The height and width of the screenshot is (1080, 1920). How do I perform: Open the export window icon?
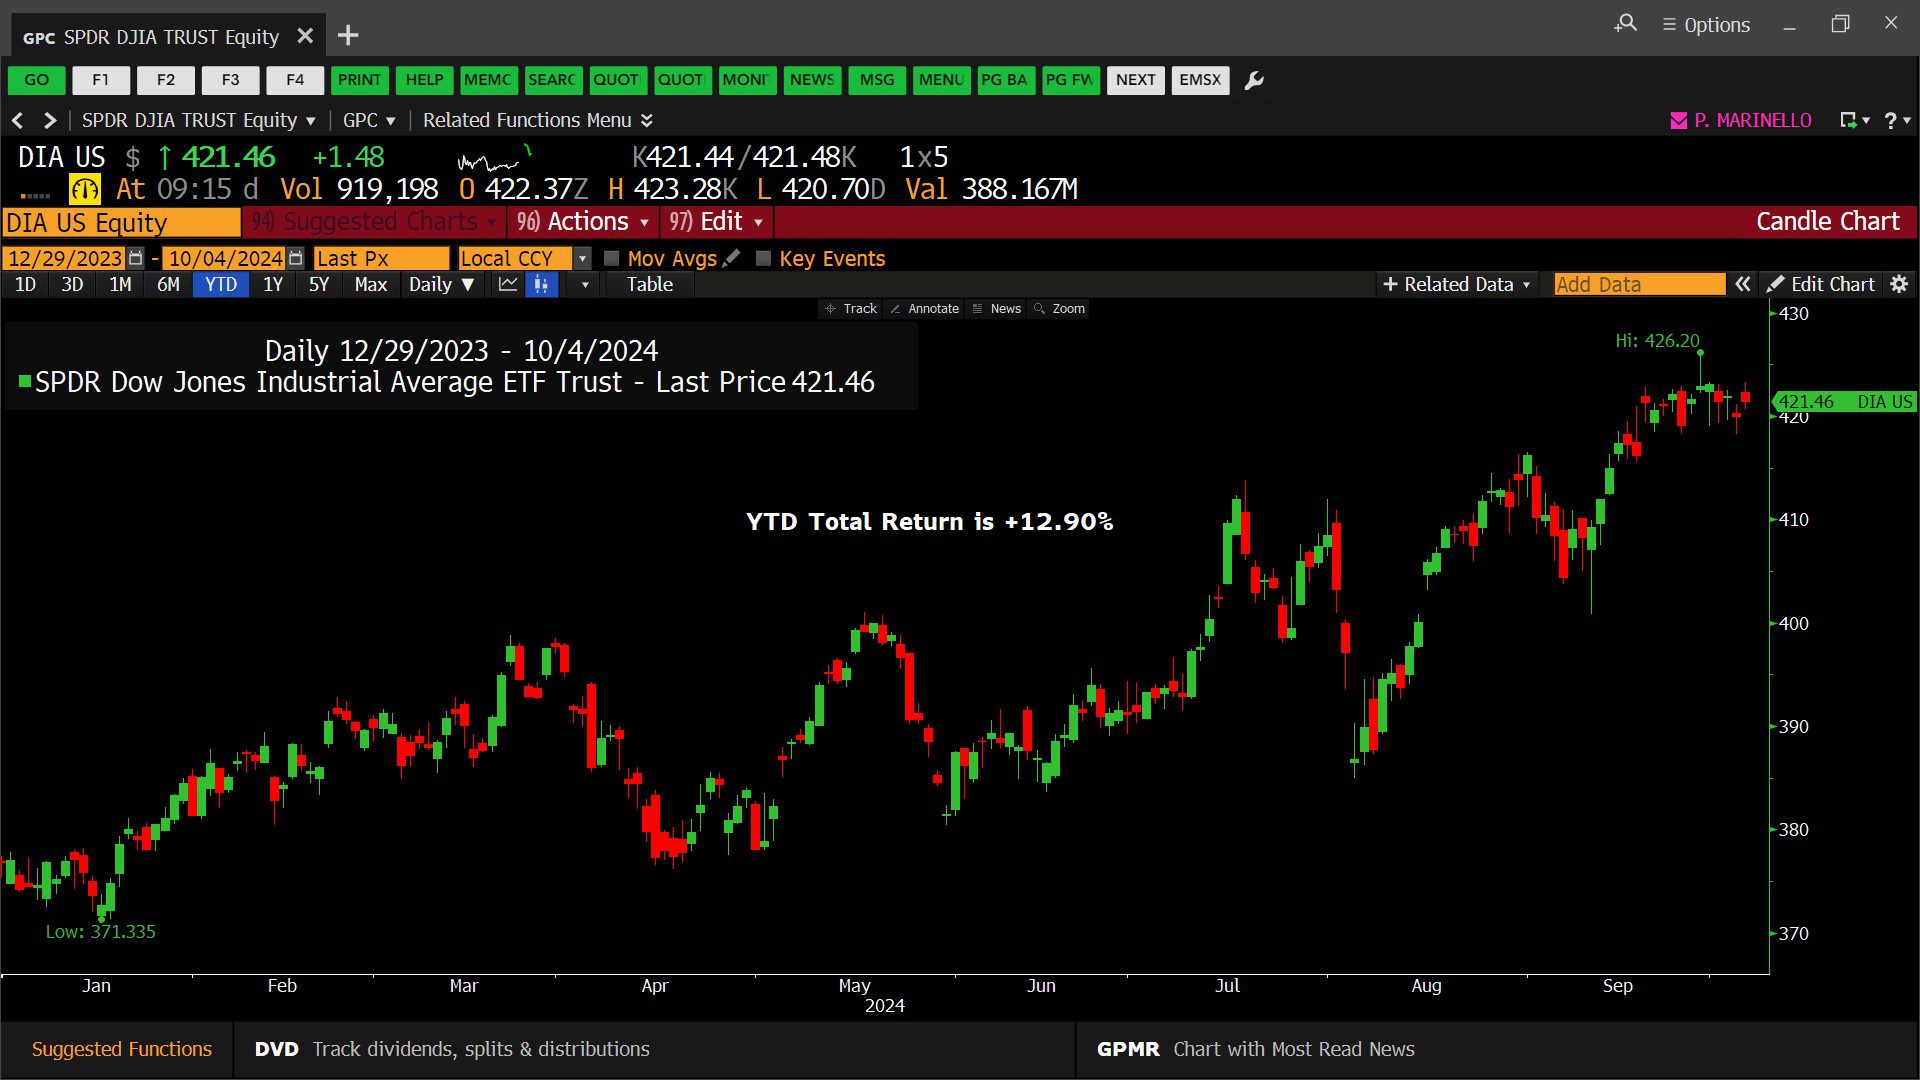[1853, 120]
